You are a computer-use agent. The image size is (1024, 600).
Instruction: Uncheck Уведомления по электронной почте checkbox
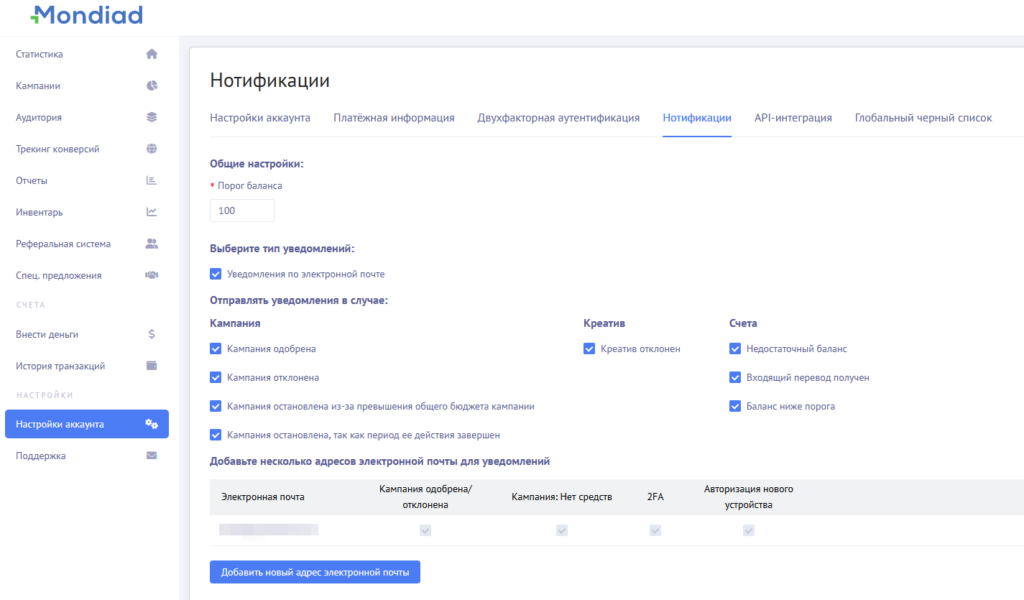point(216,274)
